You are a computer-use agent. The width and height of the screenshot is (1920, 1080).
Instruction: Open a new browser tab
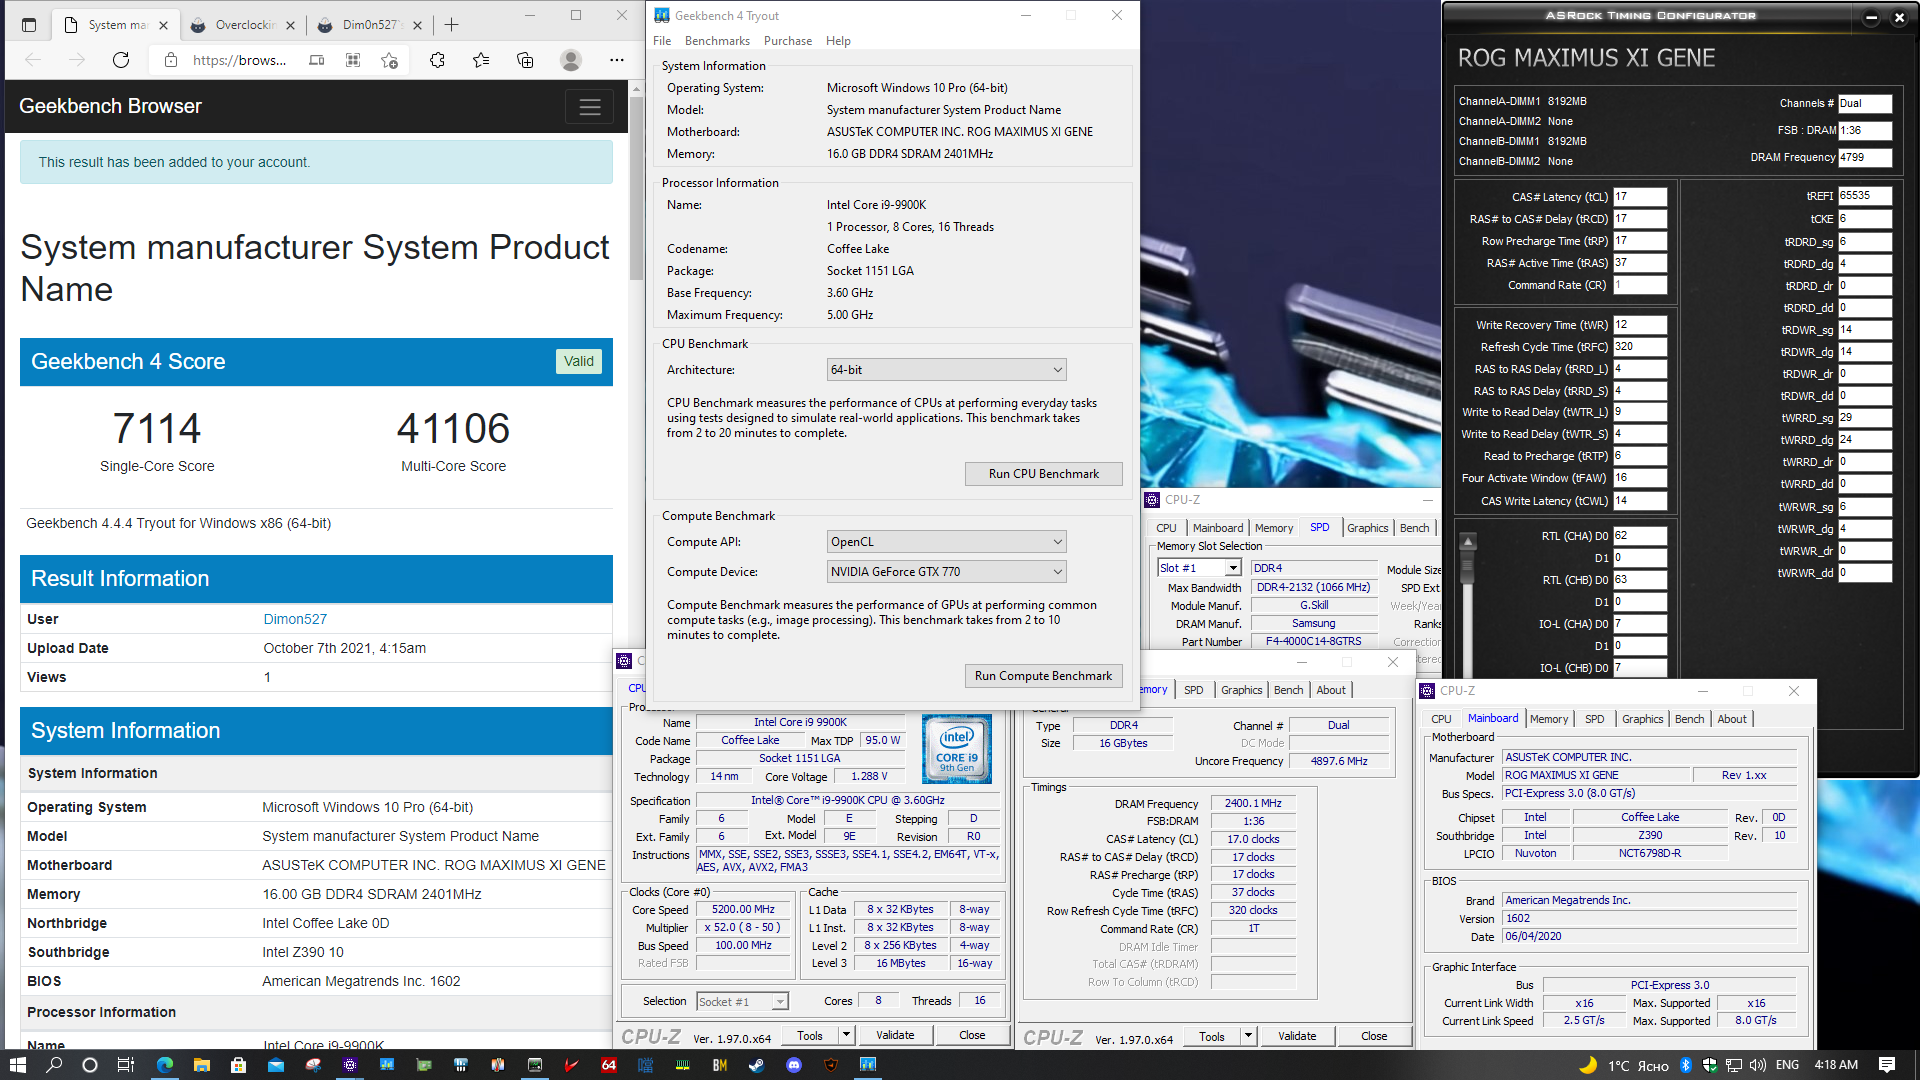pyautogui.click(x=452, y=25)
